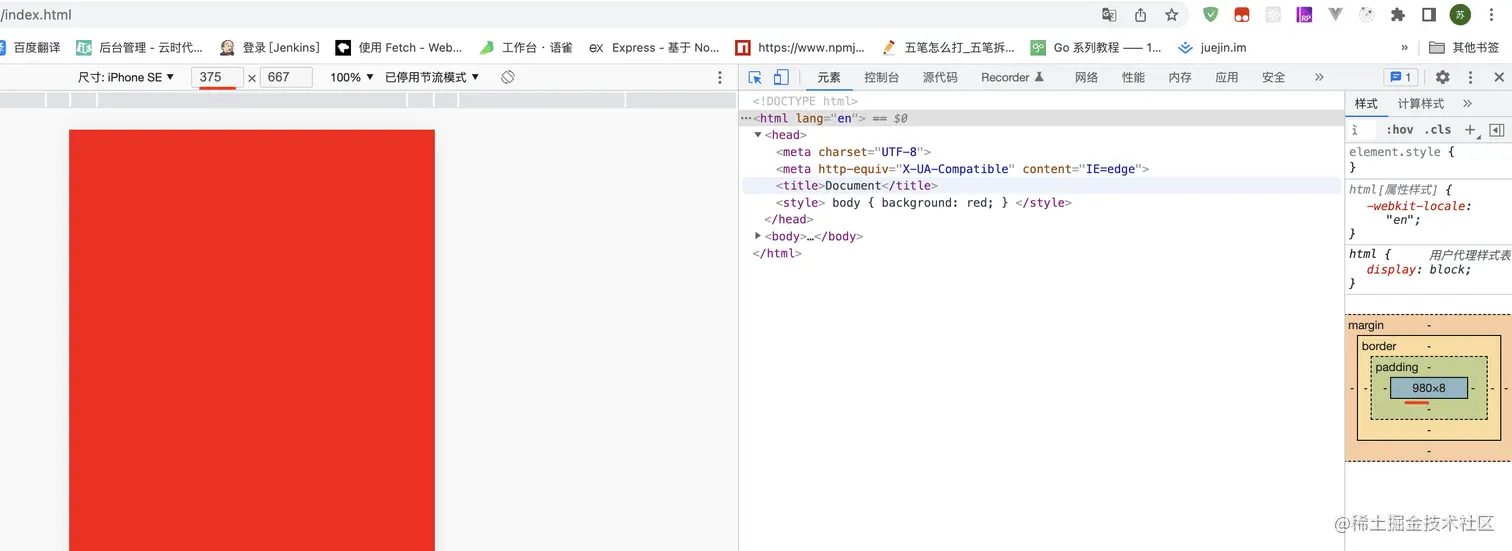The width and height of the screenshot is (1512, 551).
Task: Switch to the 元素 tab
Action: tap(829, 77)
